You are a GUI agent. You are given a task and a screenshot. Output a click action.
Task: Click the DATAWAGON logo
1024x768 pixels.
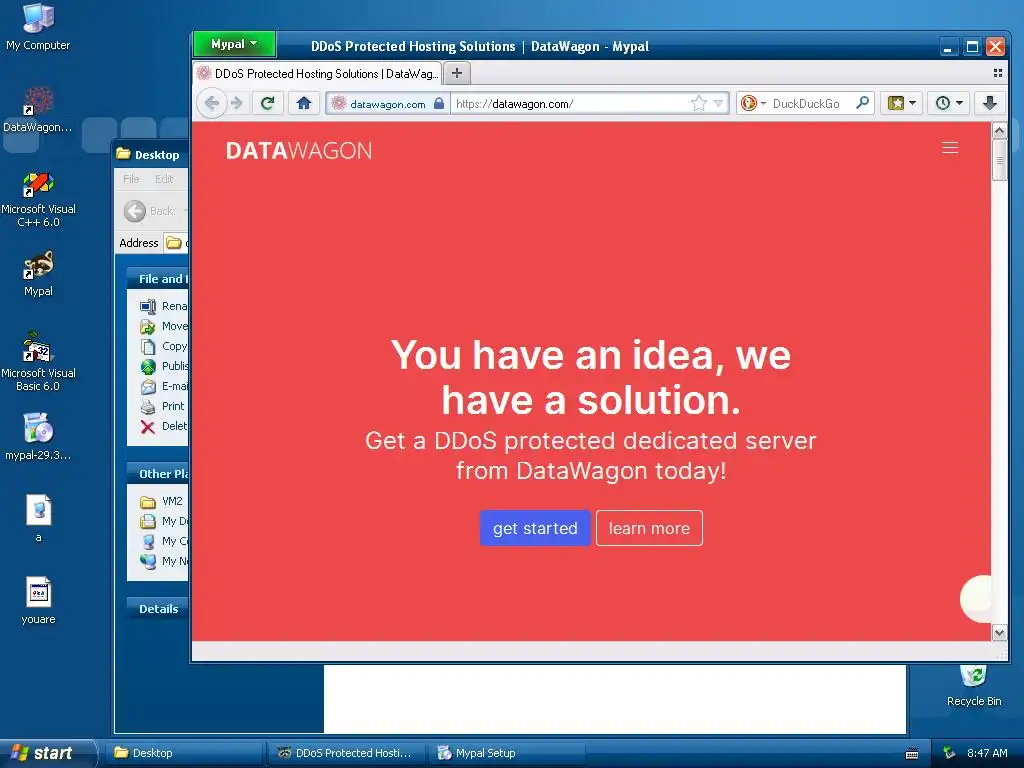(298, 151)
